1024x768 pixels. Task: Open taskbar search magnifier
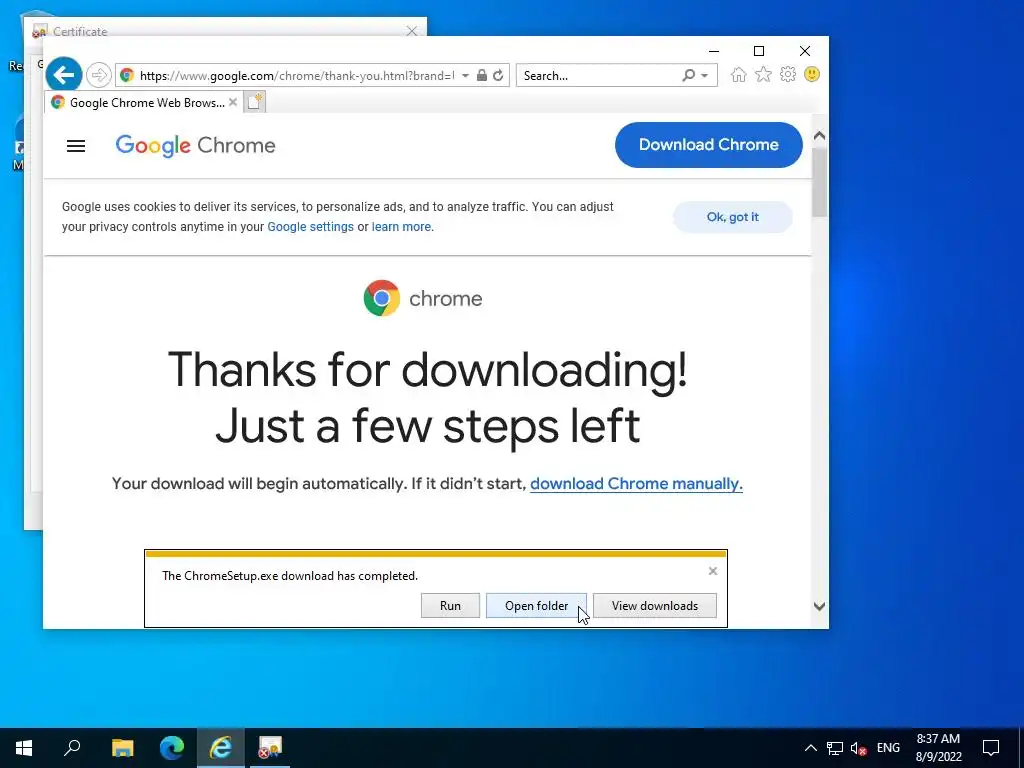72,748
